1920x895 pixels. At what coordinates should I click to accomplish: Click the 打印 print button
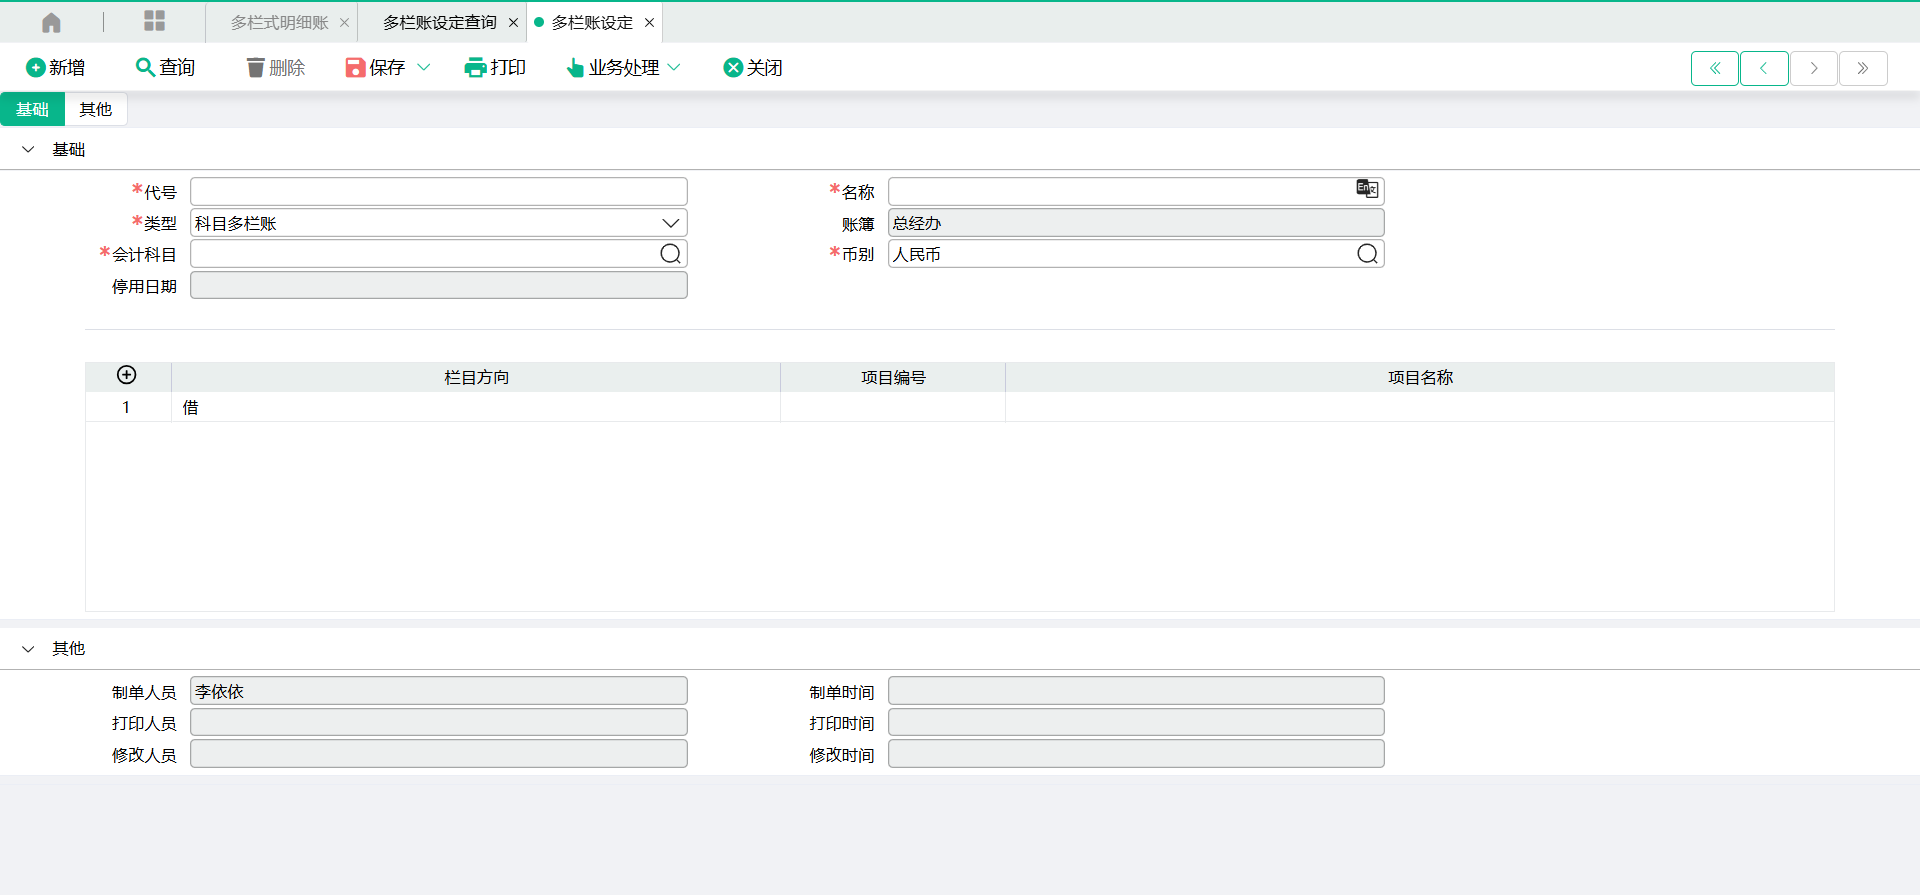click(495, 67)
